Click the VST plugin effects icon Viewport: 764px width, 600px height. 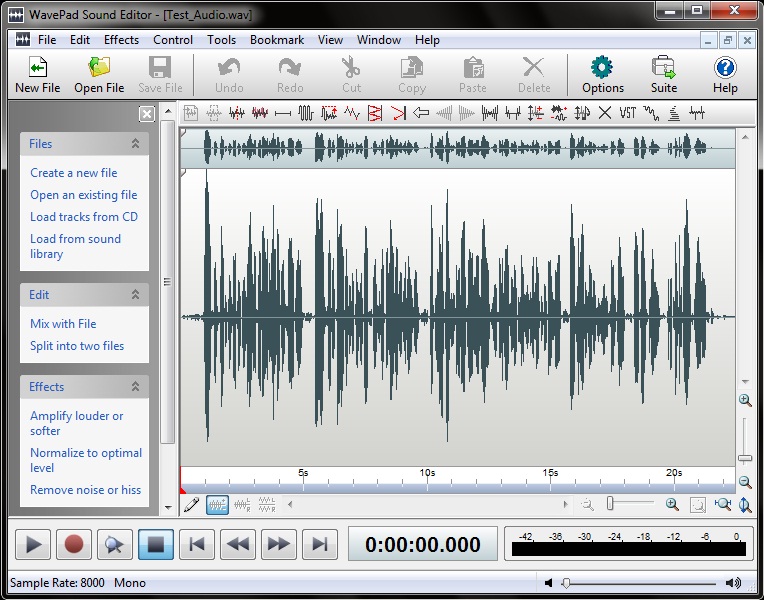click(x=628, y=113)
